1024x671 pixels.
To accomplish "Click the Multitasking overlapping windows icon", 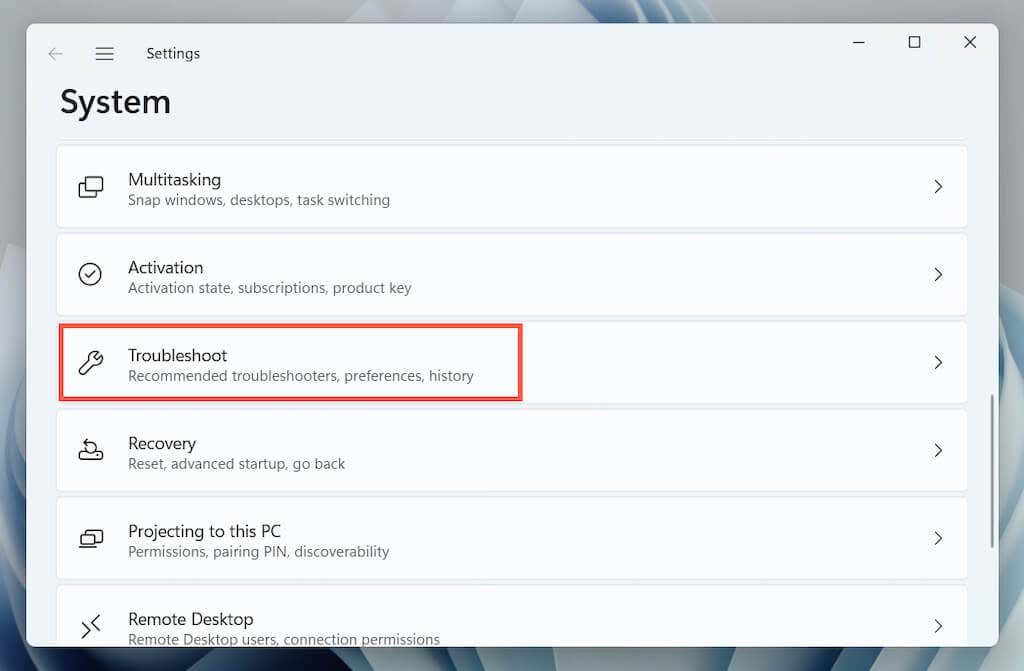I will pos(91,187).
